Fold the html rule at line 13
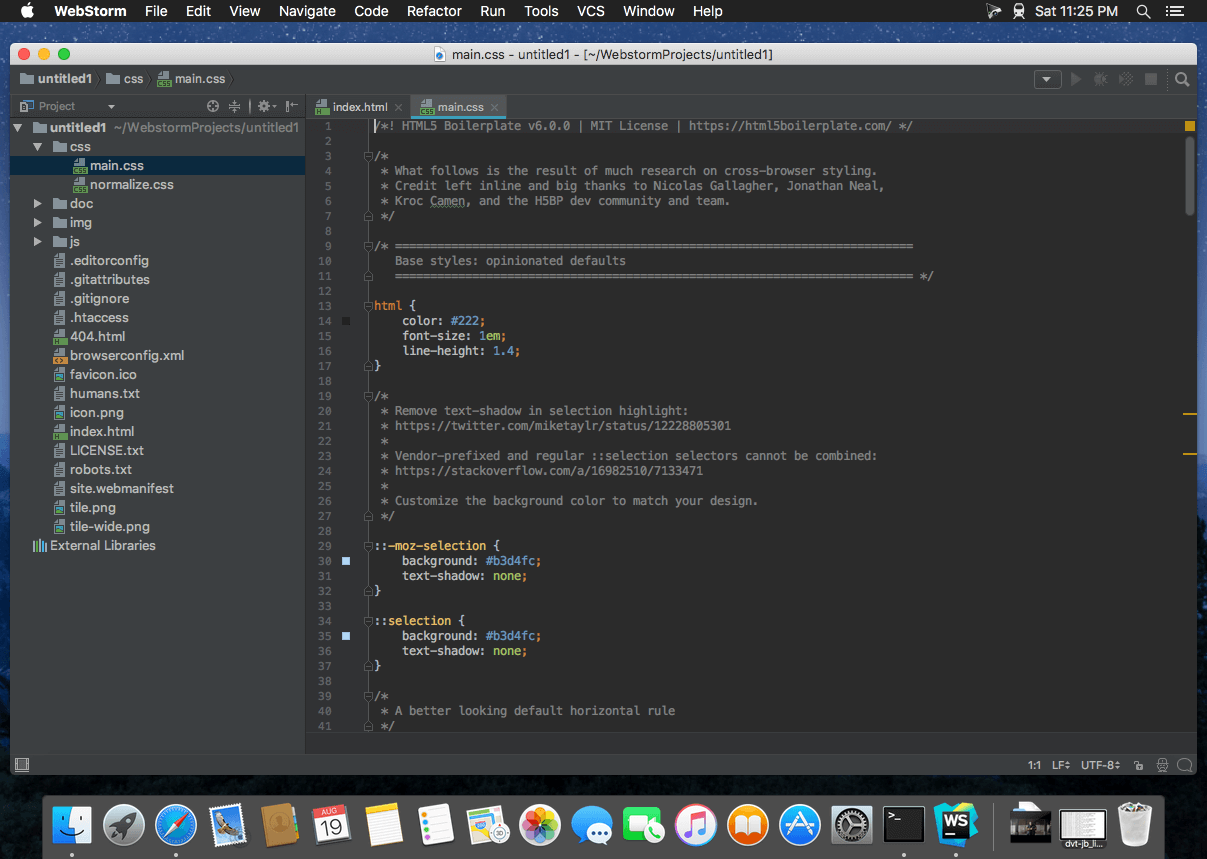 tap(368, 306)
